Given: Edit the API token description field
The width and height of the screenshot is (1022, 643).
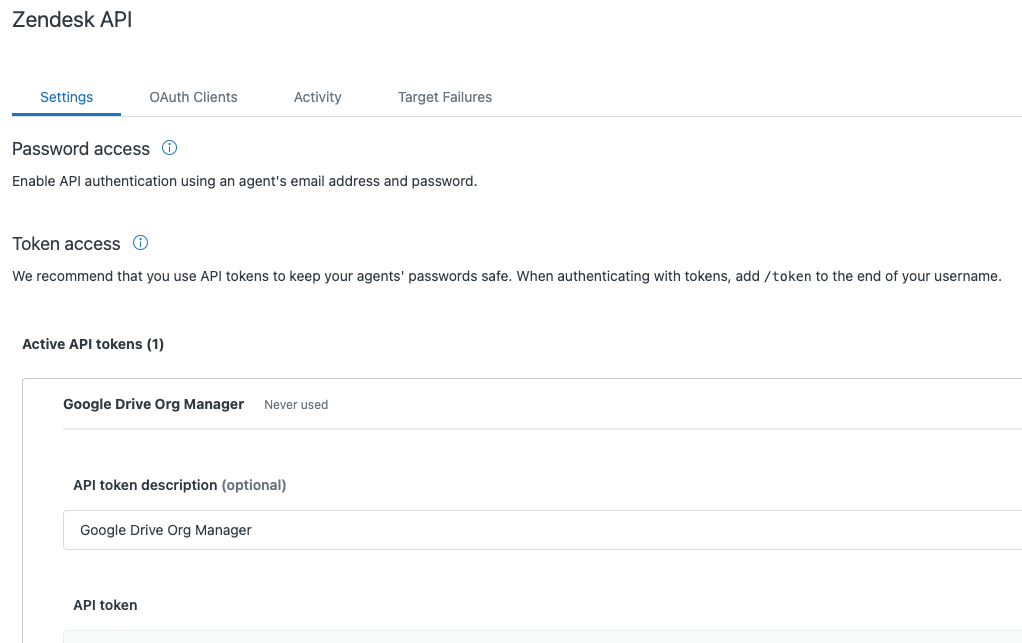Looking at the screenshot, I should 542,530.
